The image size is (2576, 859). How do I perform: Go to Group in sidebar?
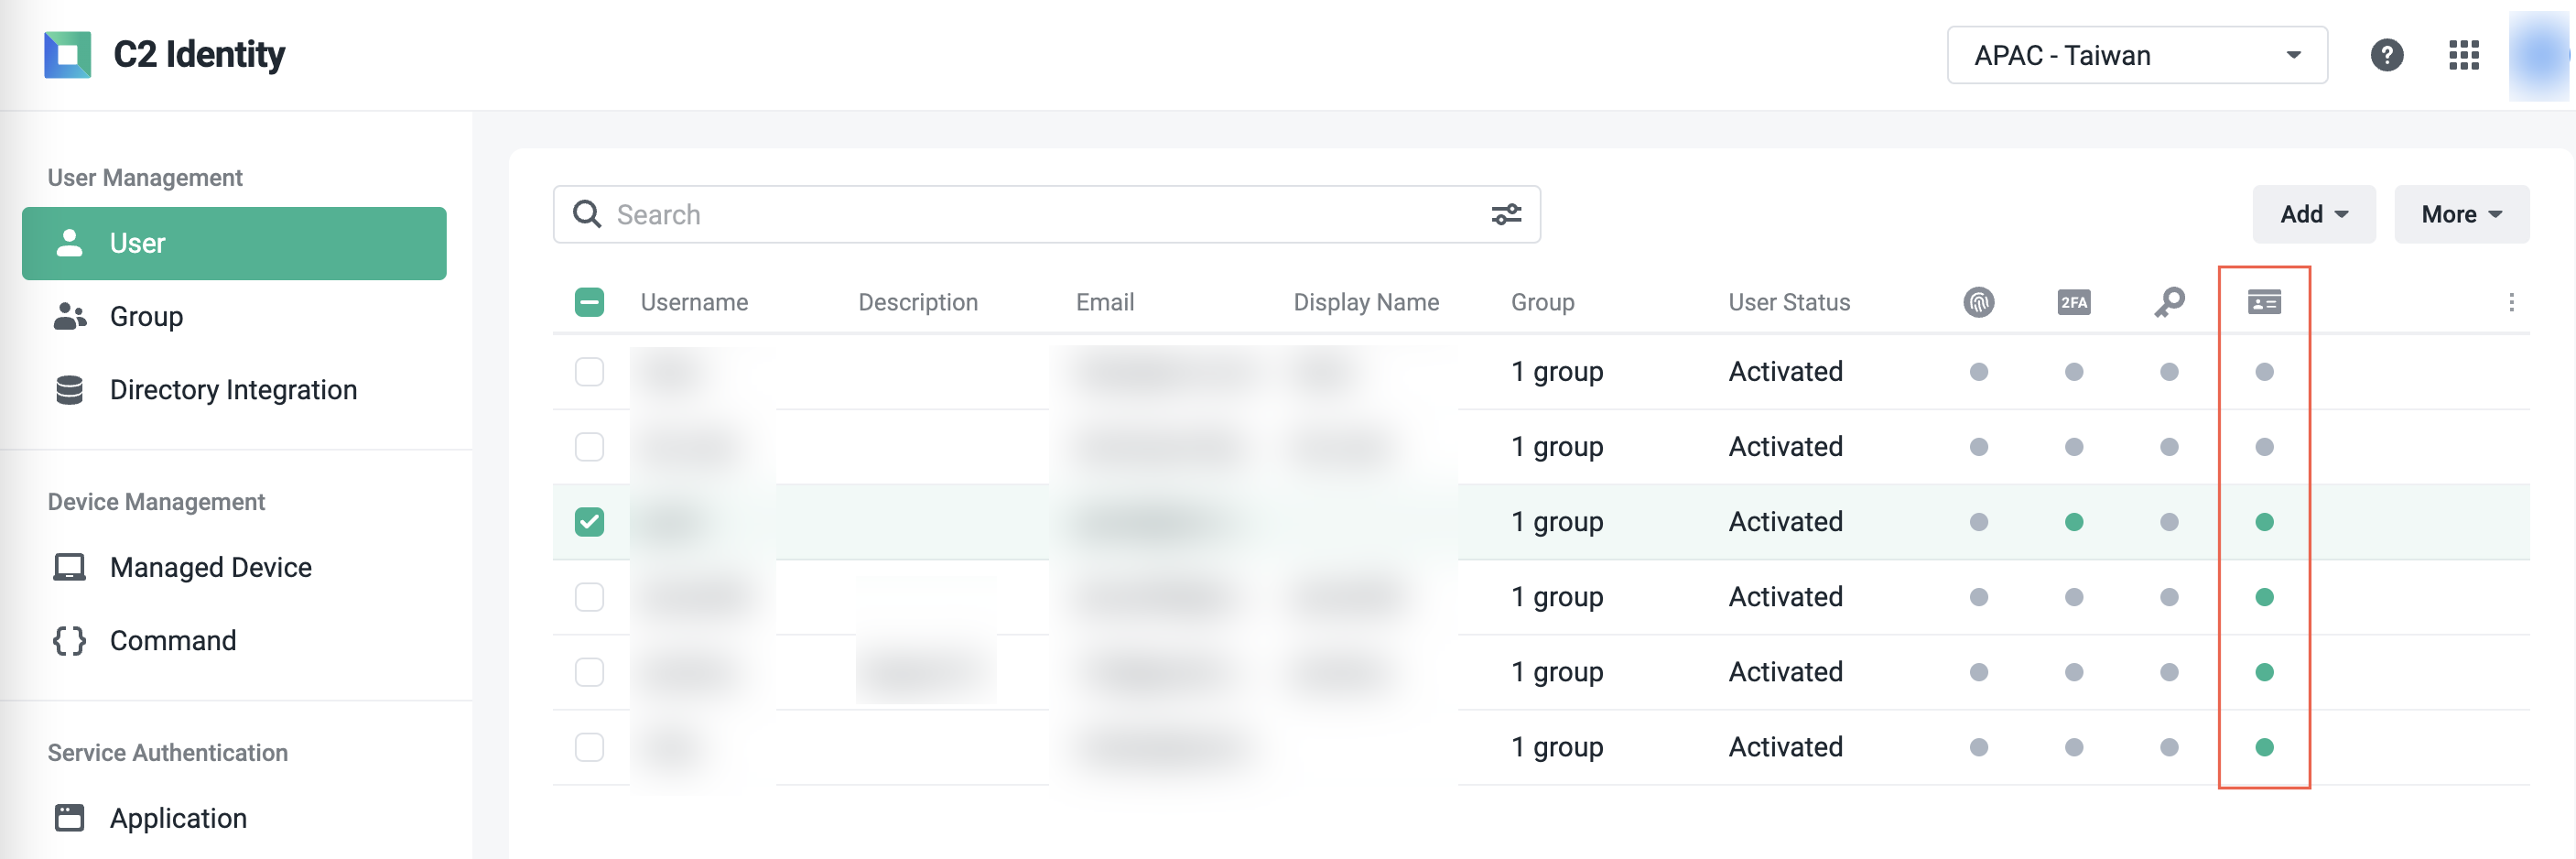[146, 317]
